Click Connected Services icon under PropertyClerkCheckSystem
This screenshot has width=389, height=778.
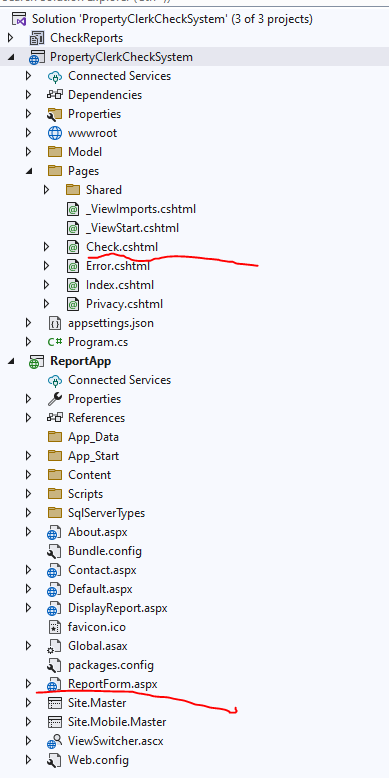(55, 76)
